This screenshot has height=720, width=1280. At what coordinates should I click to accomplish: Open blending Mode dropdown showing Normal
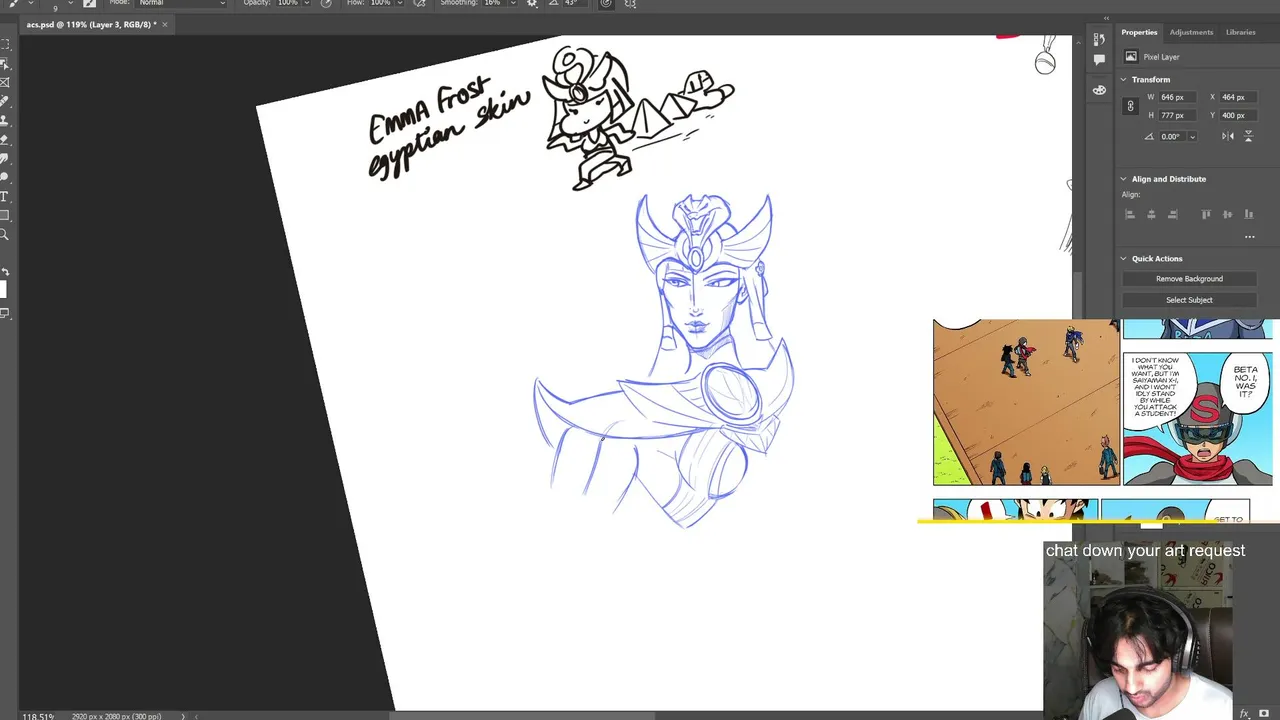182,4
